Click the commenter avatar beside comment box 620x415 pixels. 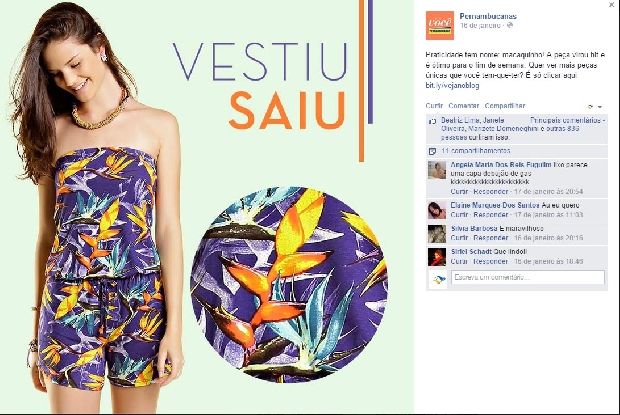click(438, 279)
